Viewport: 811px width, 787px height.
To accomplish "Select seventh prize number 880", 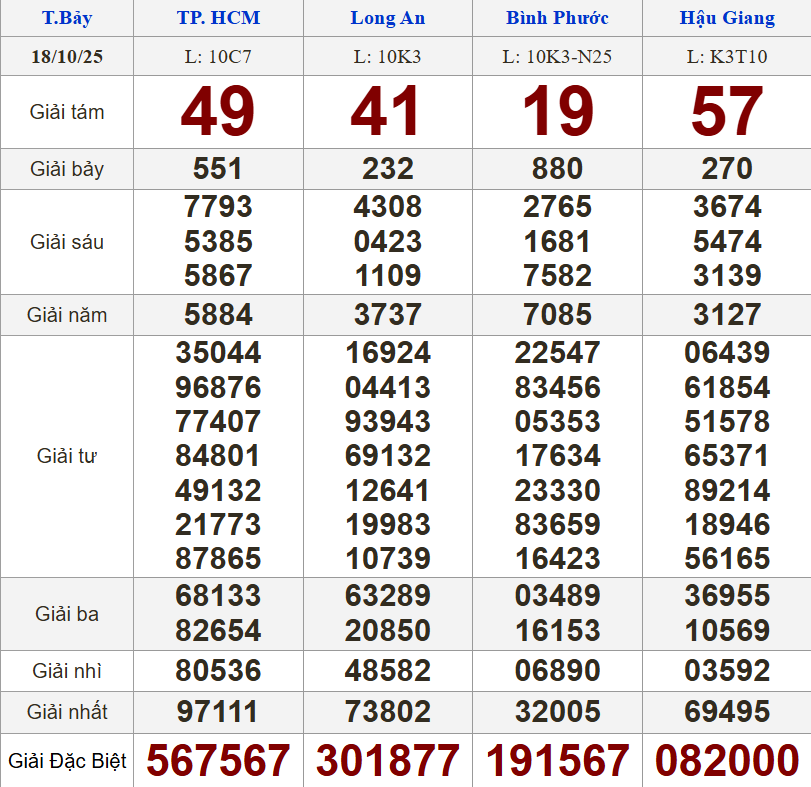I will pos(557,169).
